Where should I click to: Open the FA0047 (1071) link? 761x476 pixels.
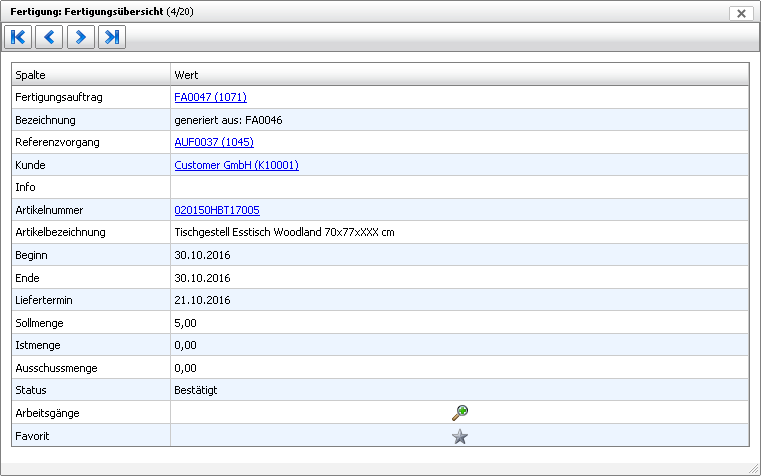tap(210, 97)
